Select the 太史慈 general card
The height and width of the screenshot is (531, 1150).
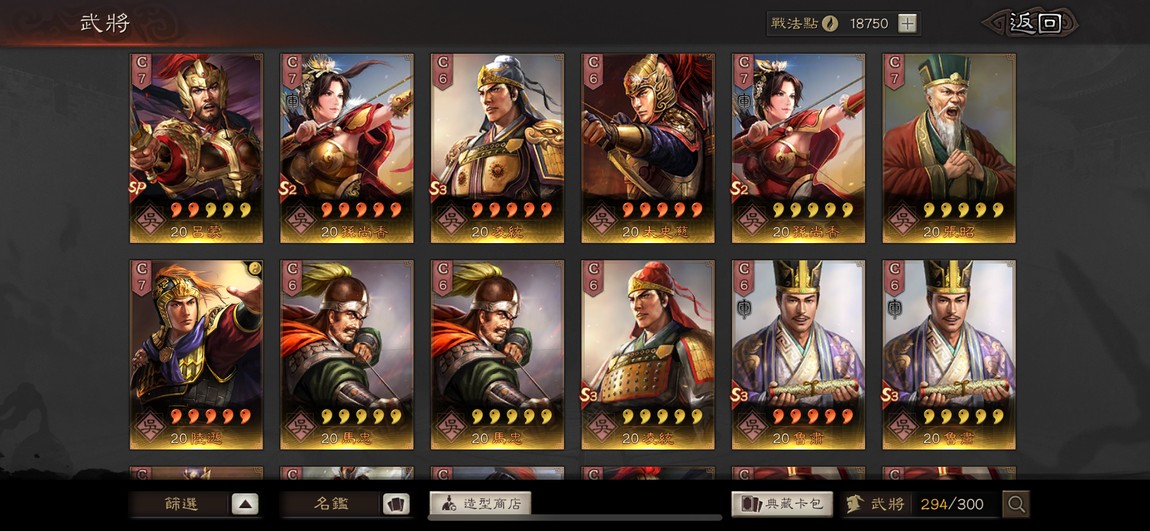click(648, 148)
